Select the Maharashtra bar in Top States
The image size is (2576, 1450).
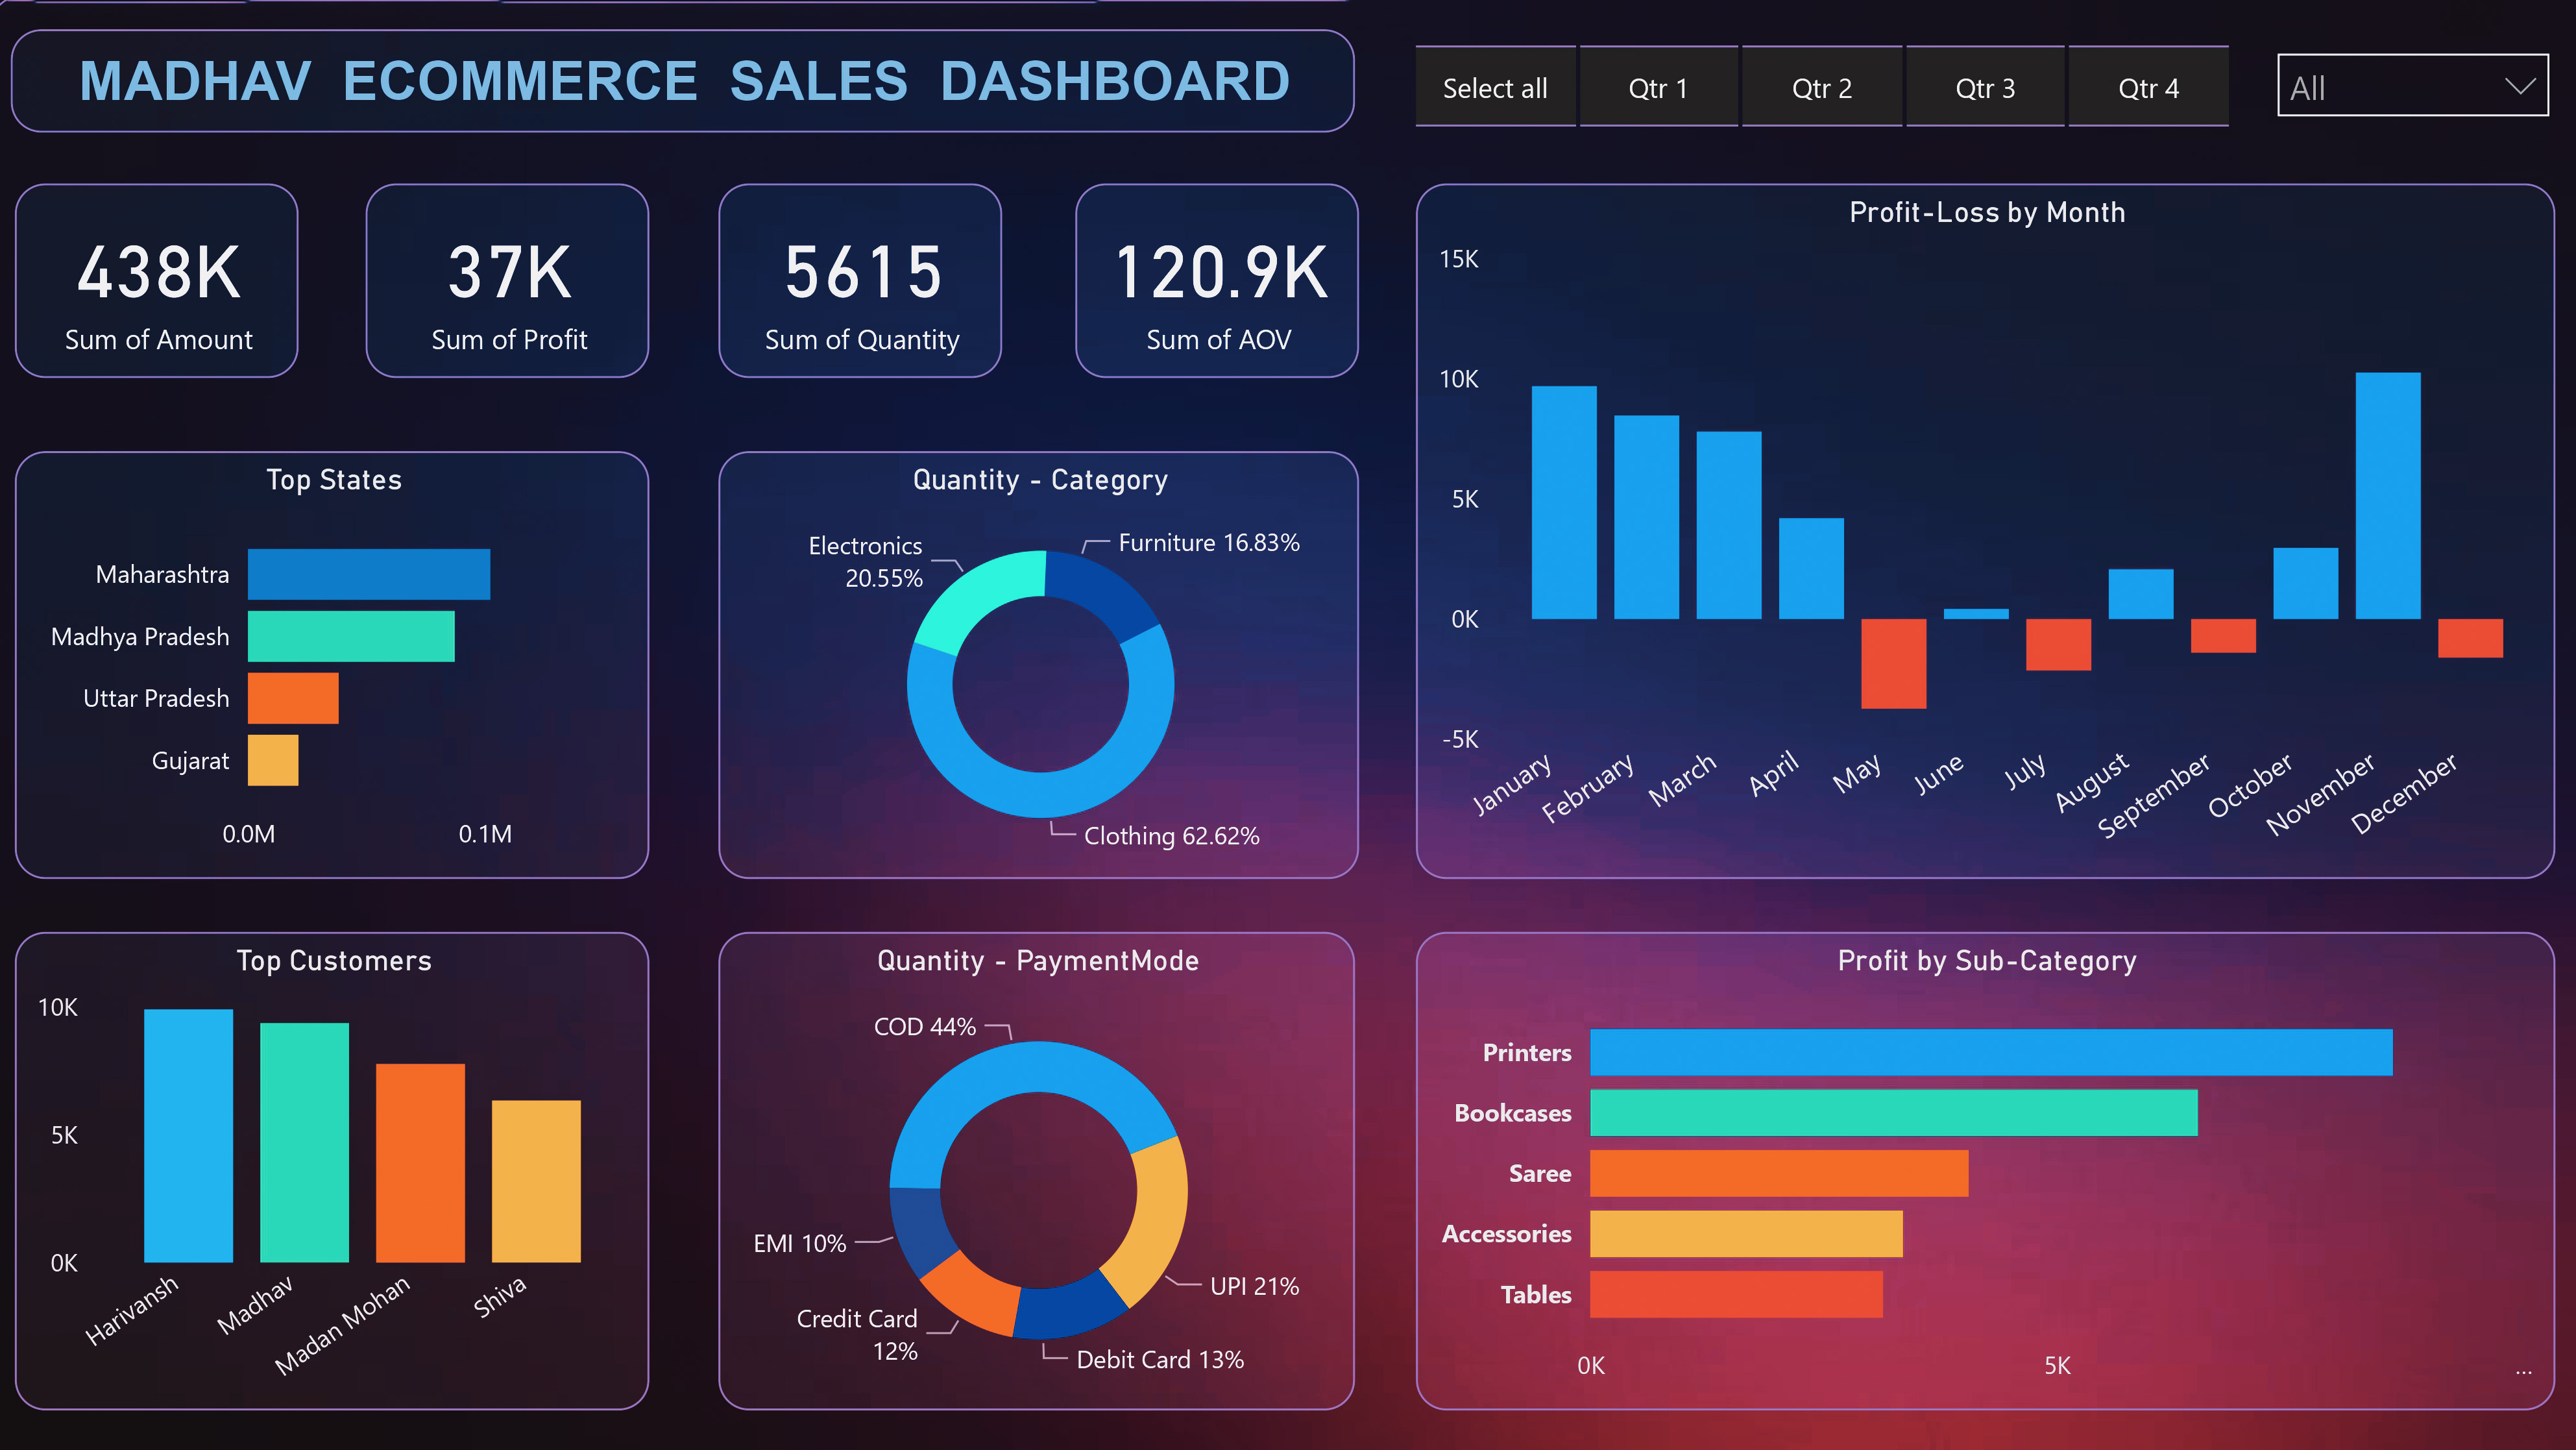[x=368, y=573]
